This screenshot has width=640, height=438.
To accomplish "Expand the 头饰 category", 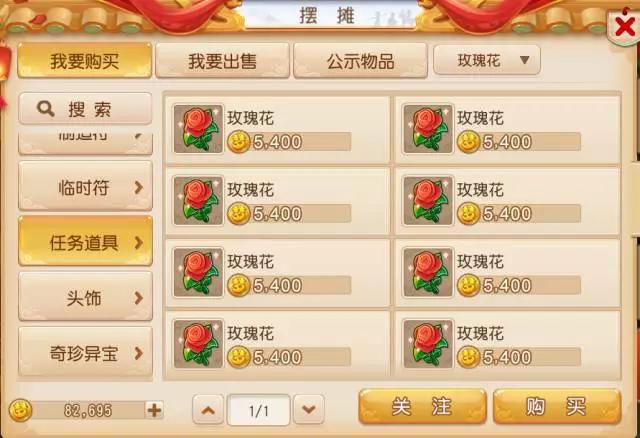I will click(85, 297).
